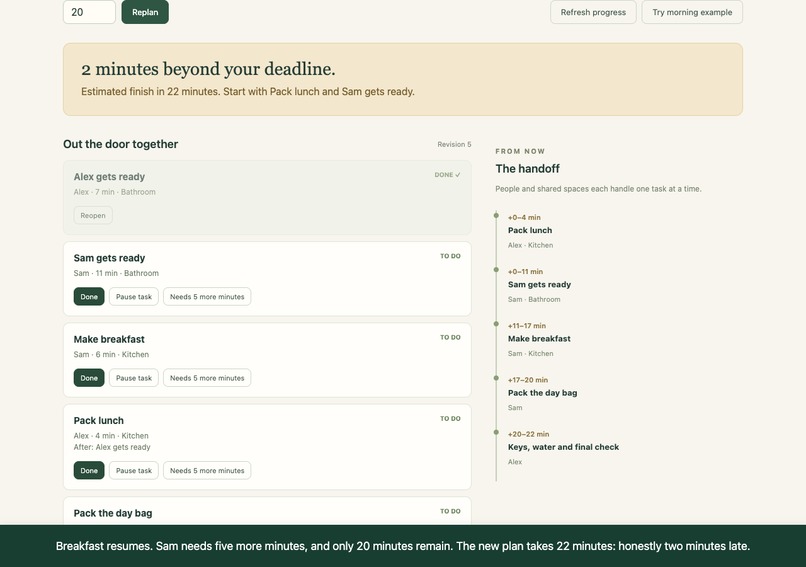Click "Estimated finish in 22 minutes" banner text
This screenshot has width=806, height=567.
pyautogui.click(x=248, y=92)
